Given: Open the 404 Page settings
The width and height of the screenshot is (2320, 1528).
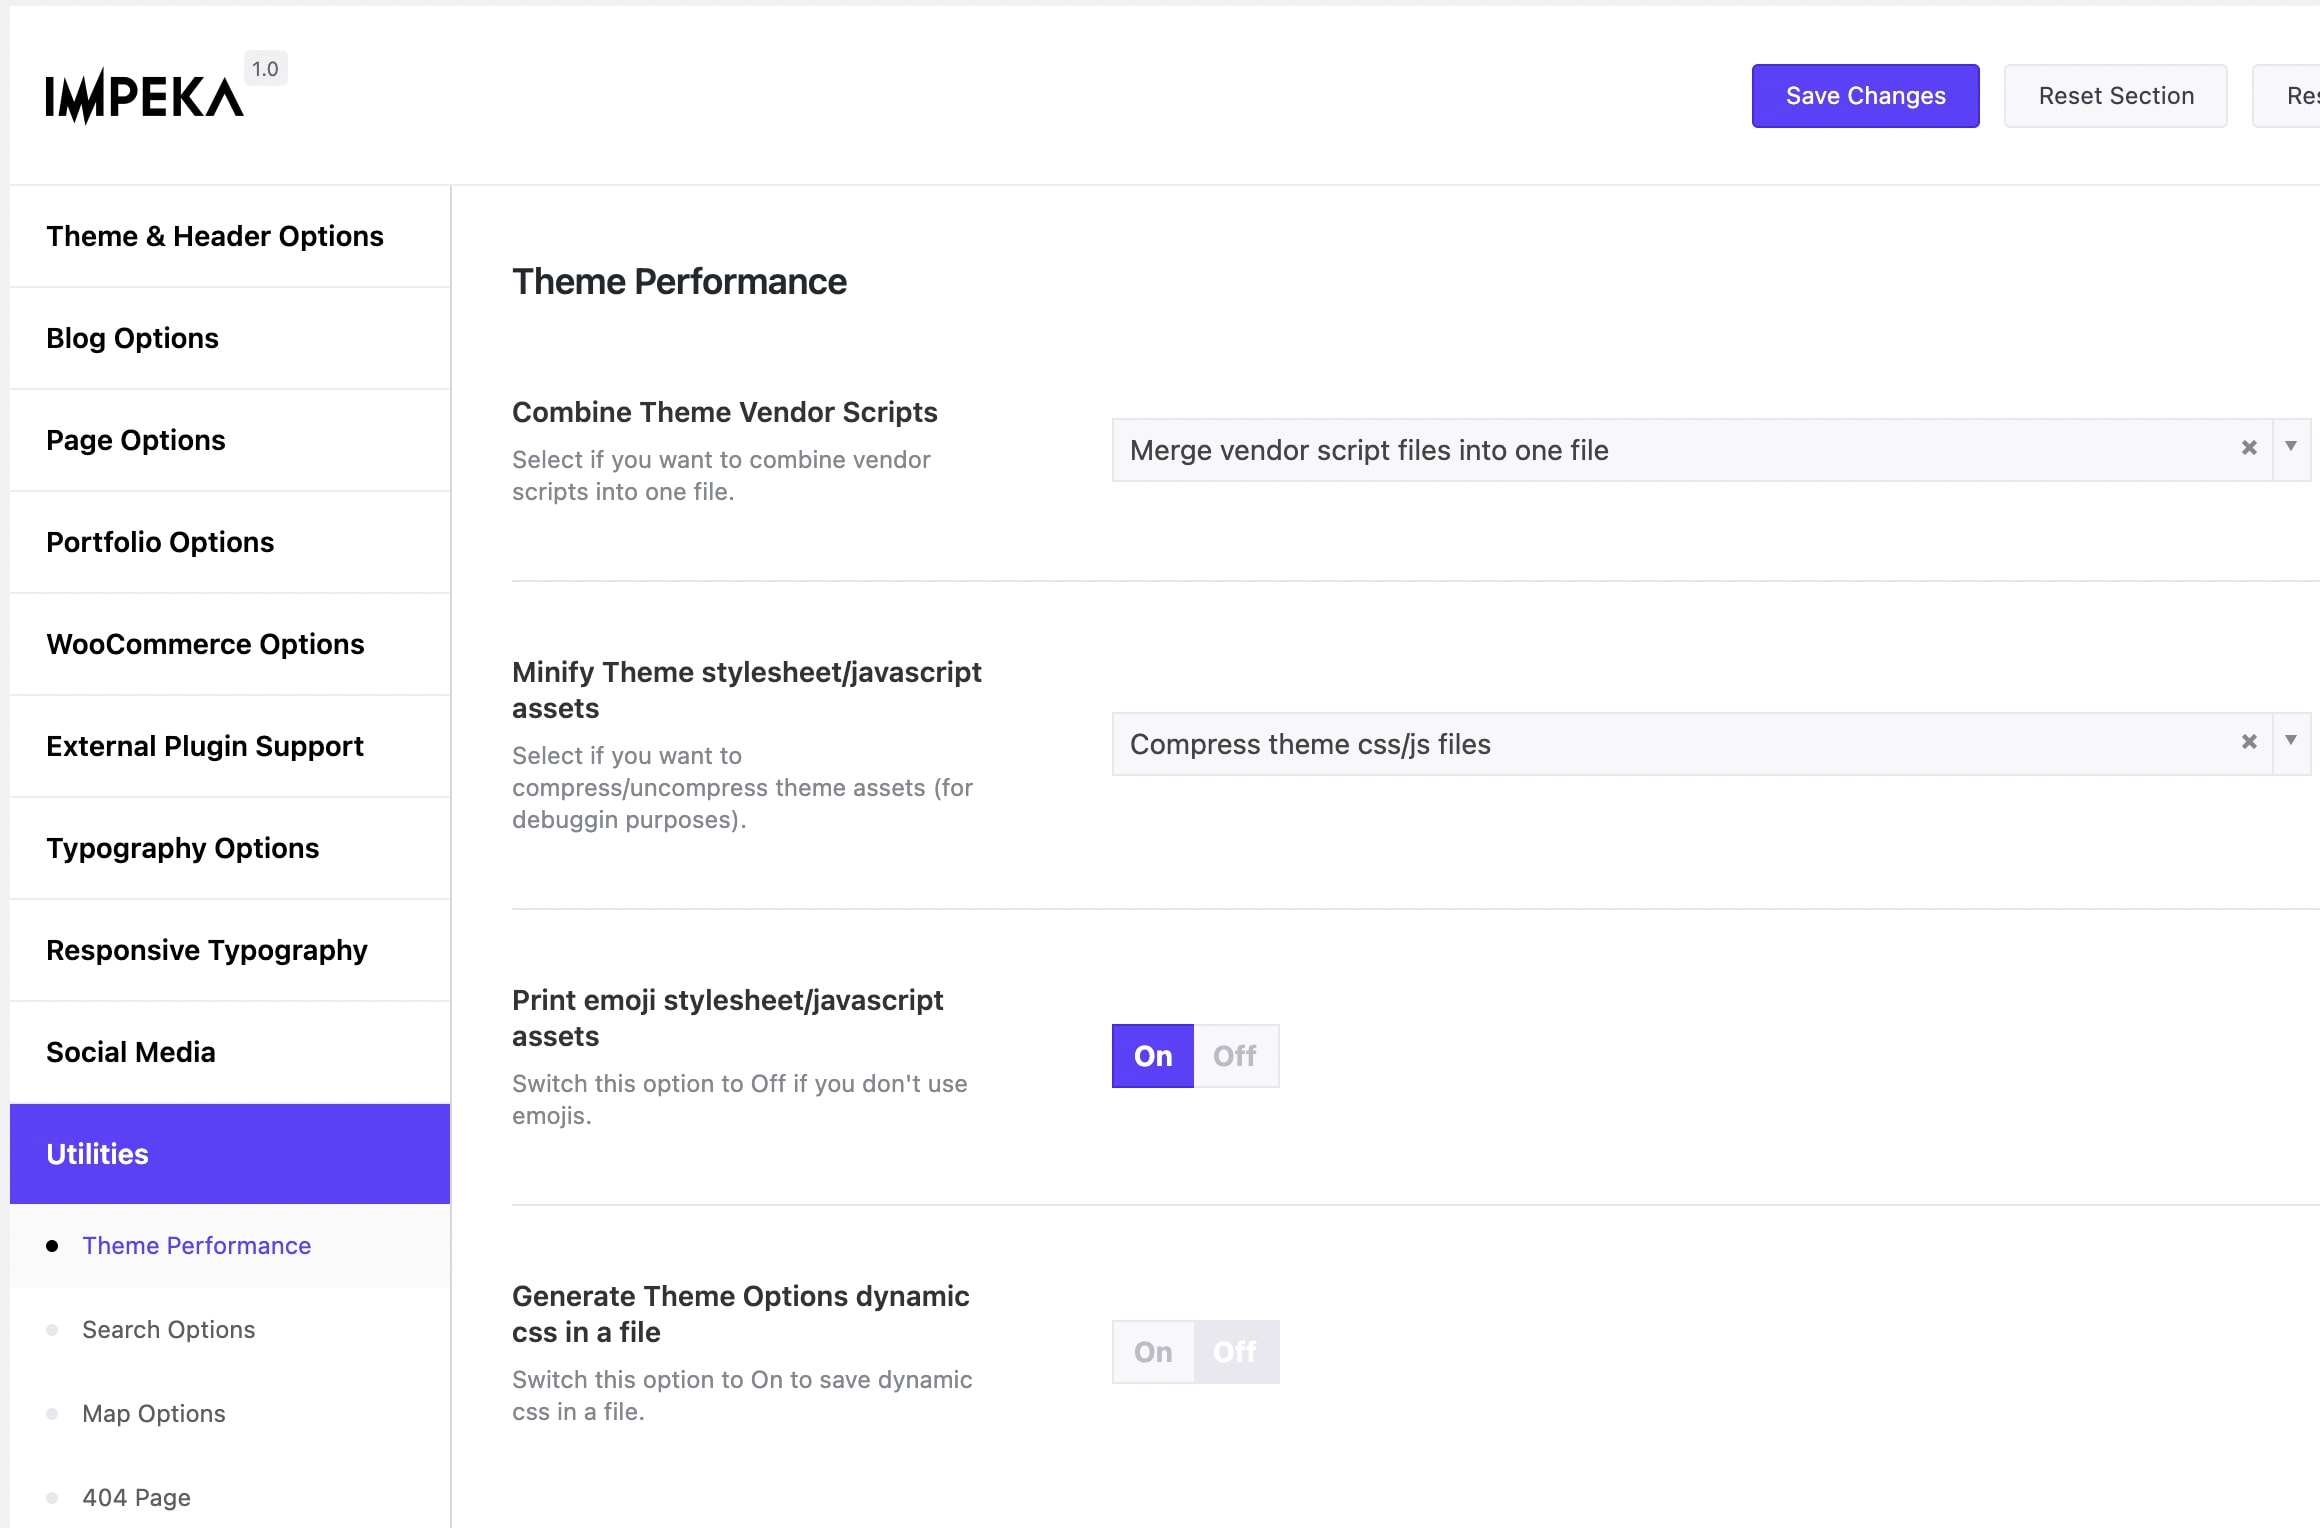Looking at the screenshot, I should [x=136, y=1497].
